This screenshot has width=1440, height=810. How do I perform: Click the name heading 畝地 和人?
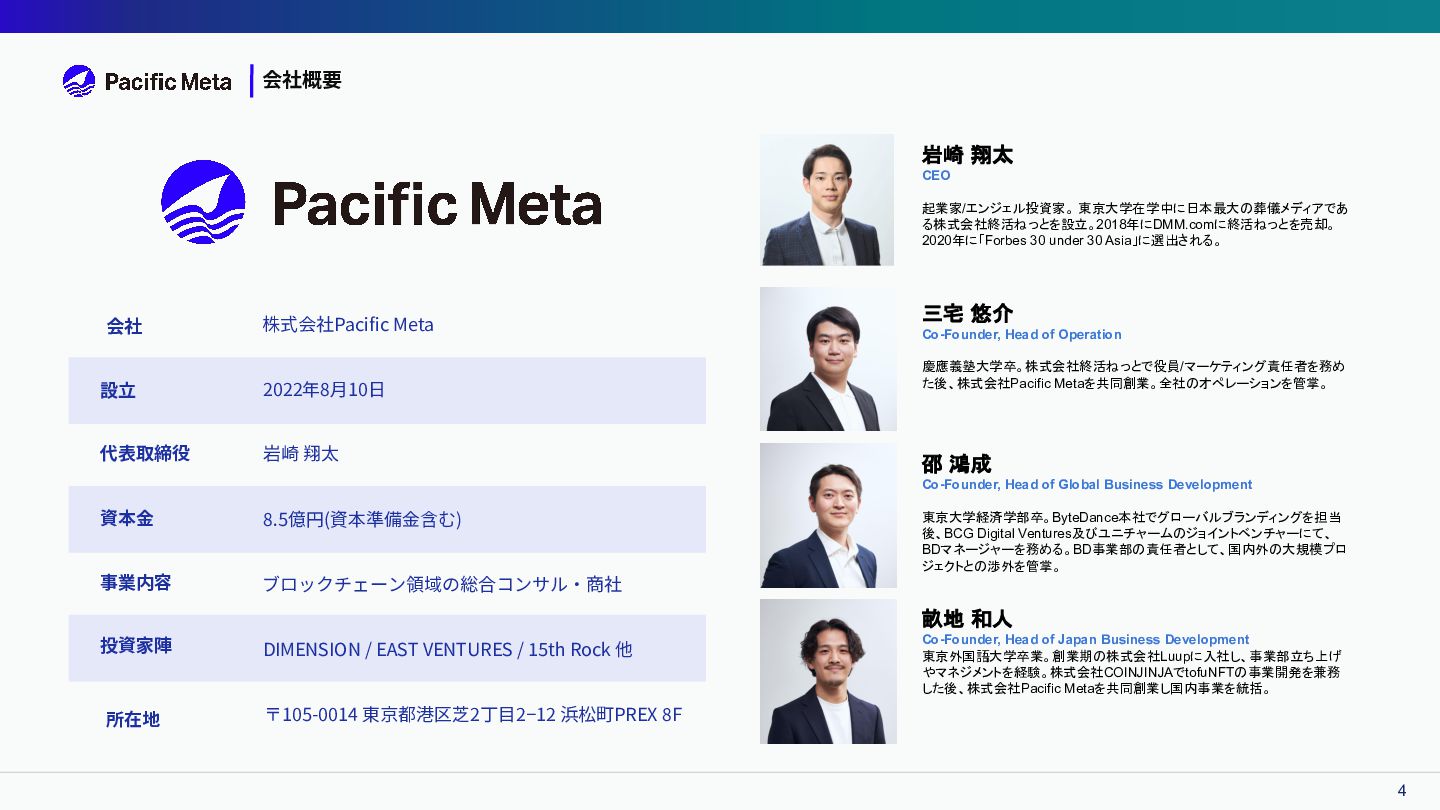point(967,619)
